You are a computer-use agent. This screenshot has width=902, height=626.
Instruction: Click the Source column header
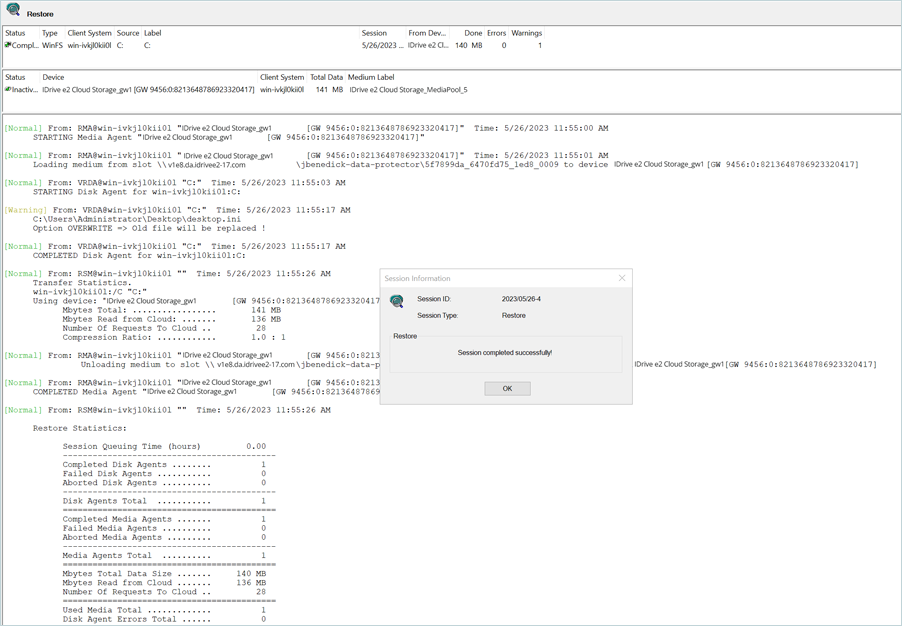point(128,33)
